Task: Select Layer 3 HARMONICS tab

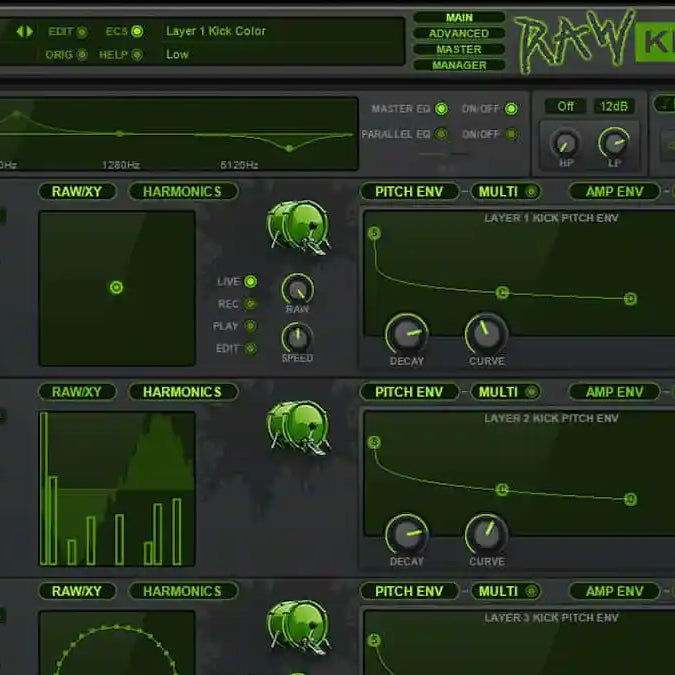Action: pos(183,591)
